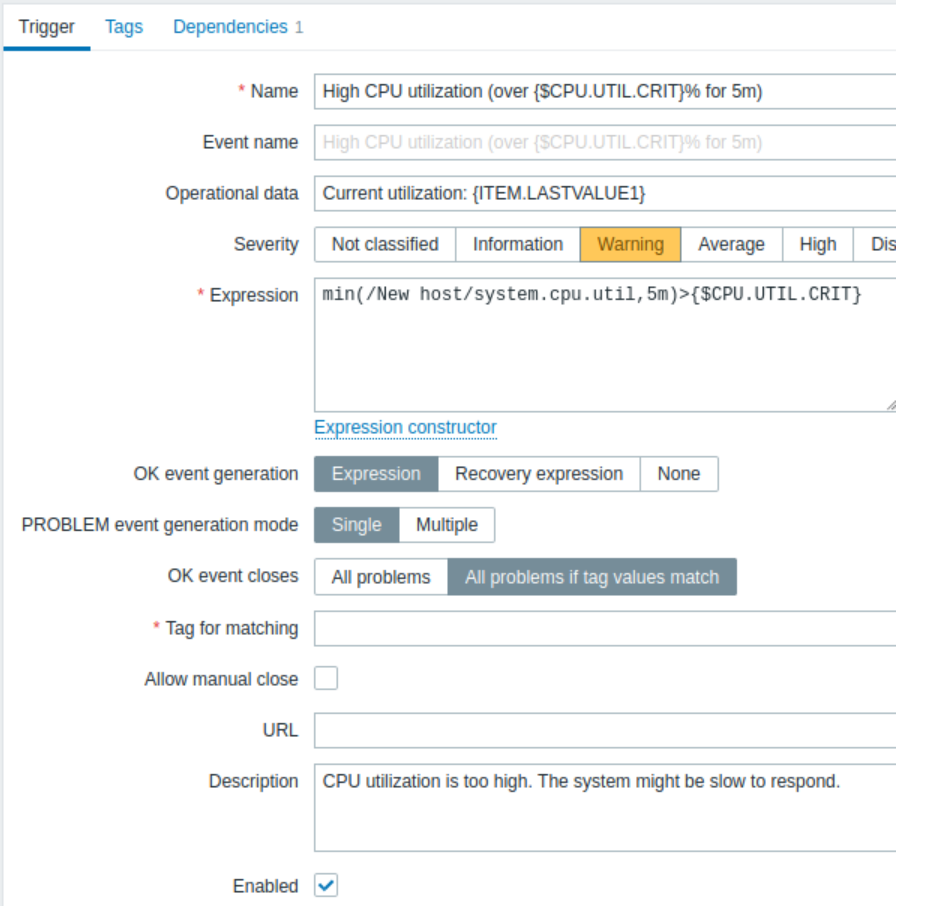Screen dimensions: 926x906
Task: Set severity to Warning
Action: (x=630, y=244)
